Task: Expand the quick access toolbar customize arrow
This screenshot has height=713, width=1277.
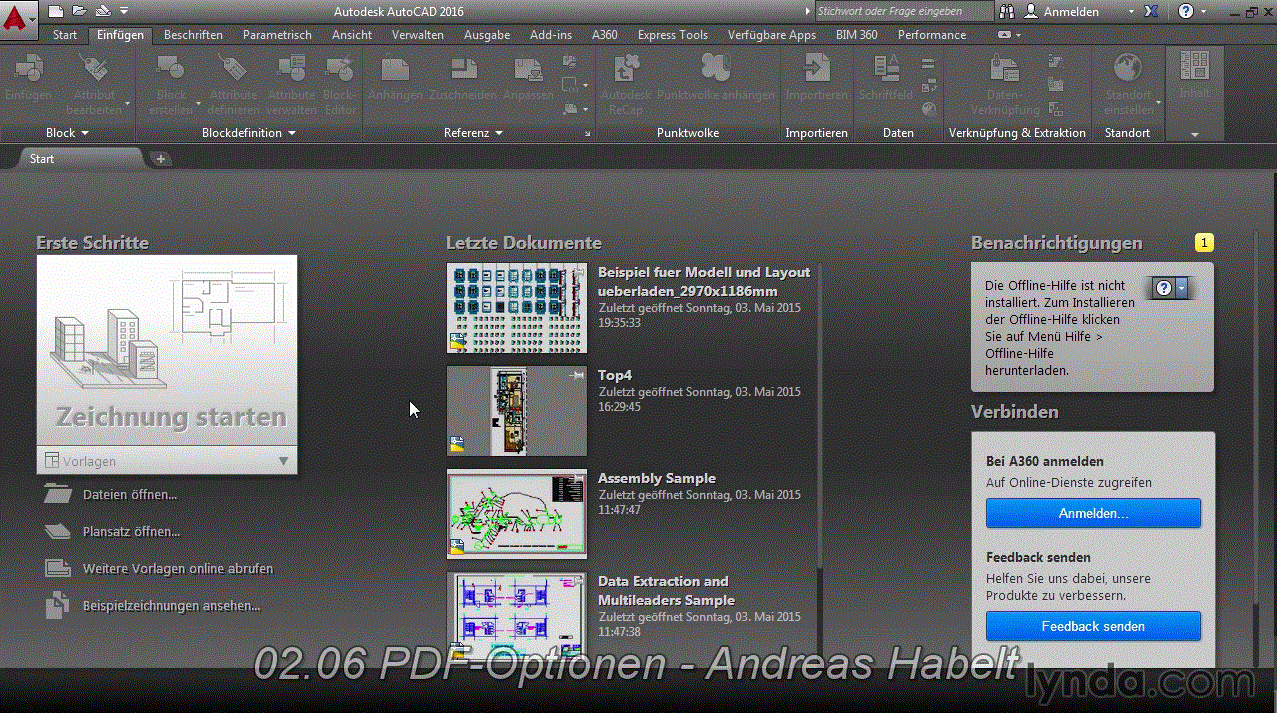Action: (124, 11)
